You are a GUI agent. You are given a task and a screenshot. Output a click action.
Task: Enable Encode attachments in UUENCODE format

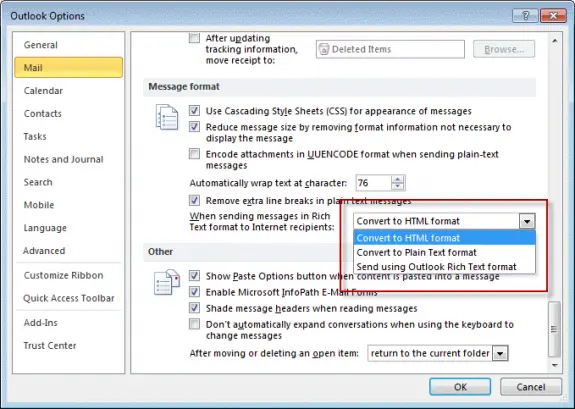(194, 154)
